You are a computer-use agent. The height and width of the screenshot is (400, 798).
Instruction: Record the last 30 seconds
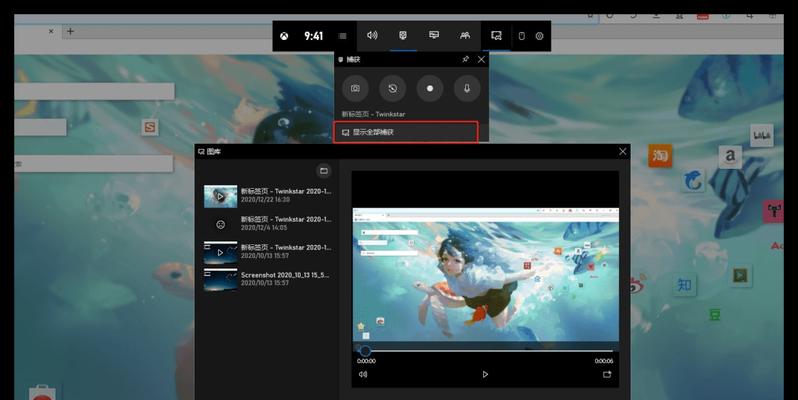coord(392,89)
